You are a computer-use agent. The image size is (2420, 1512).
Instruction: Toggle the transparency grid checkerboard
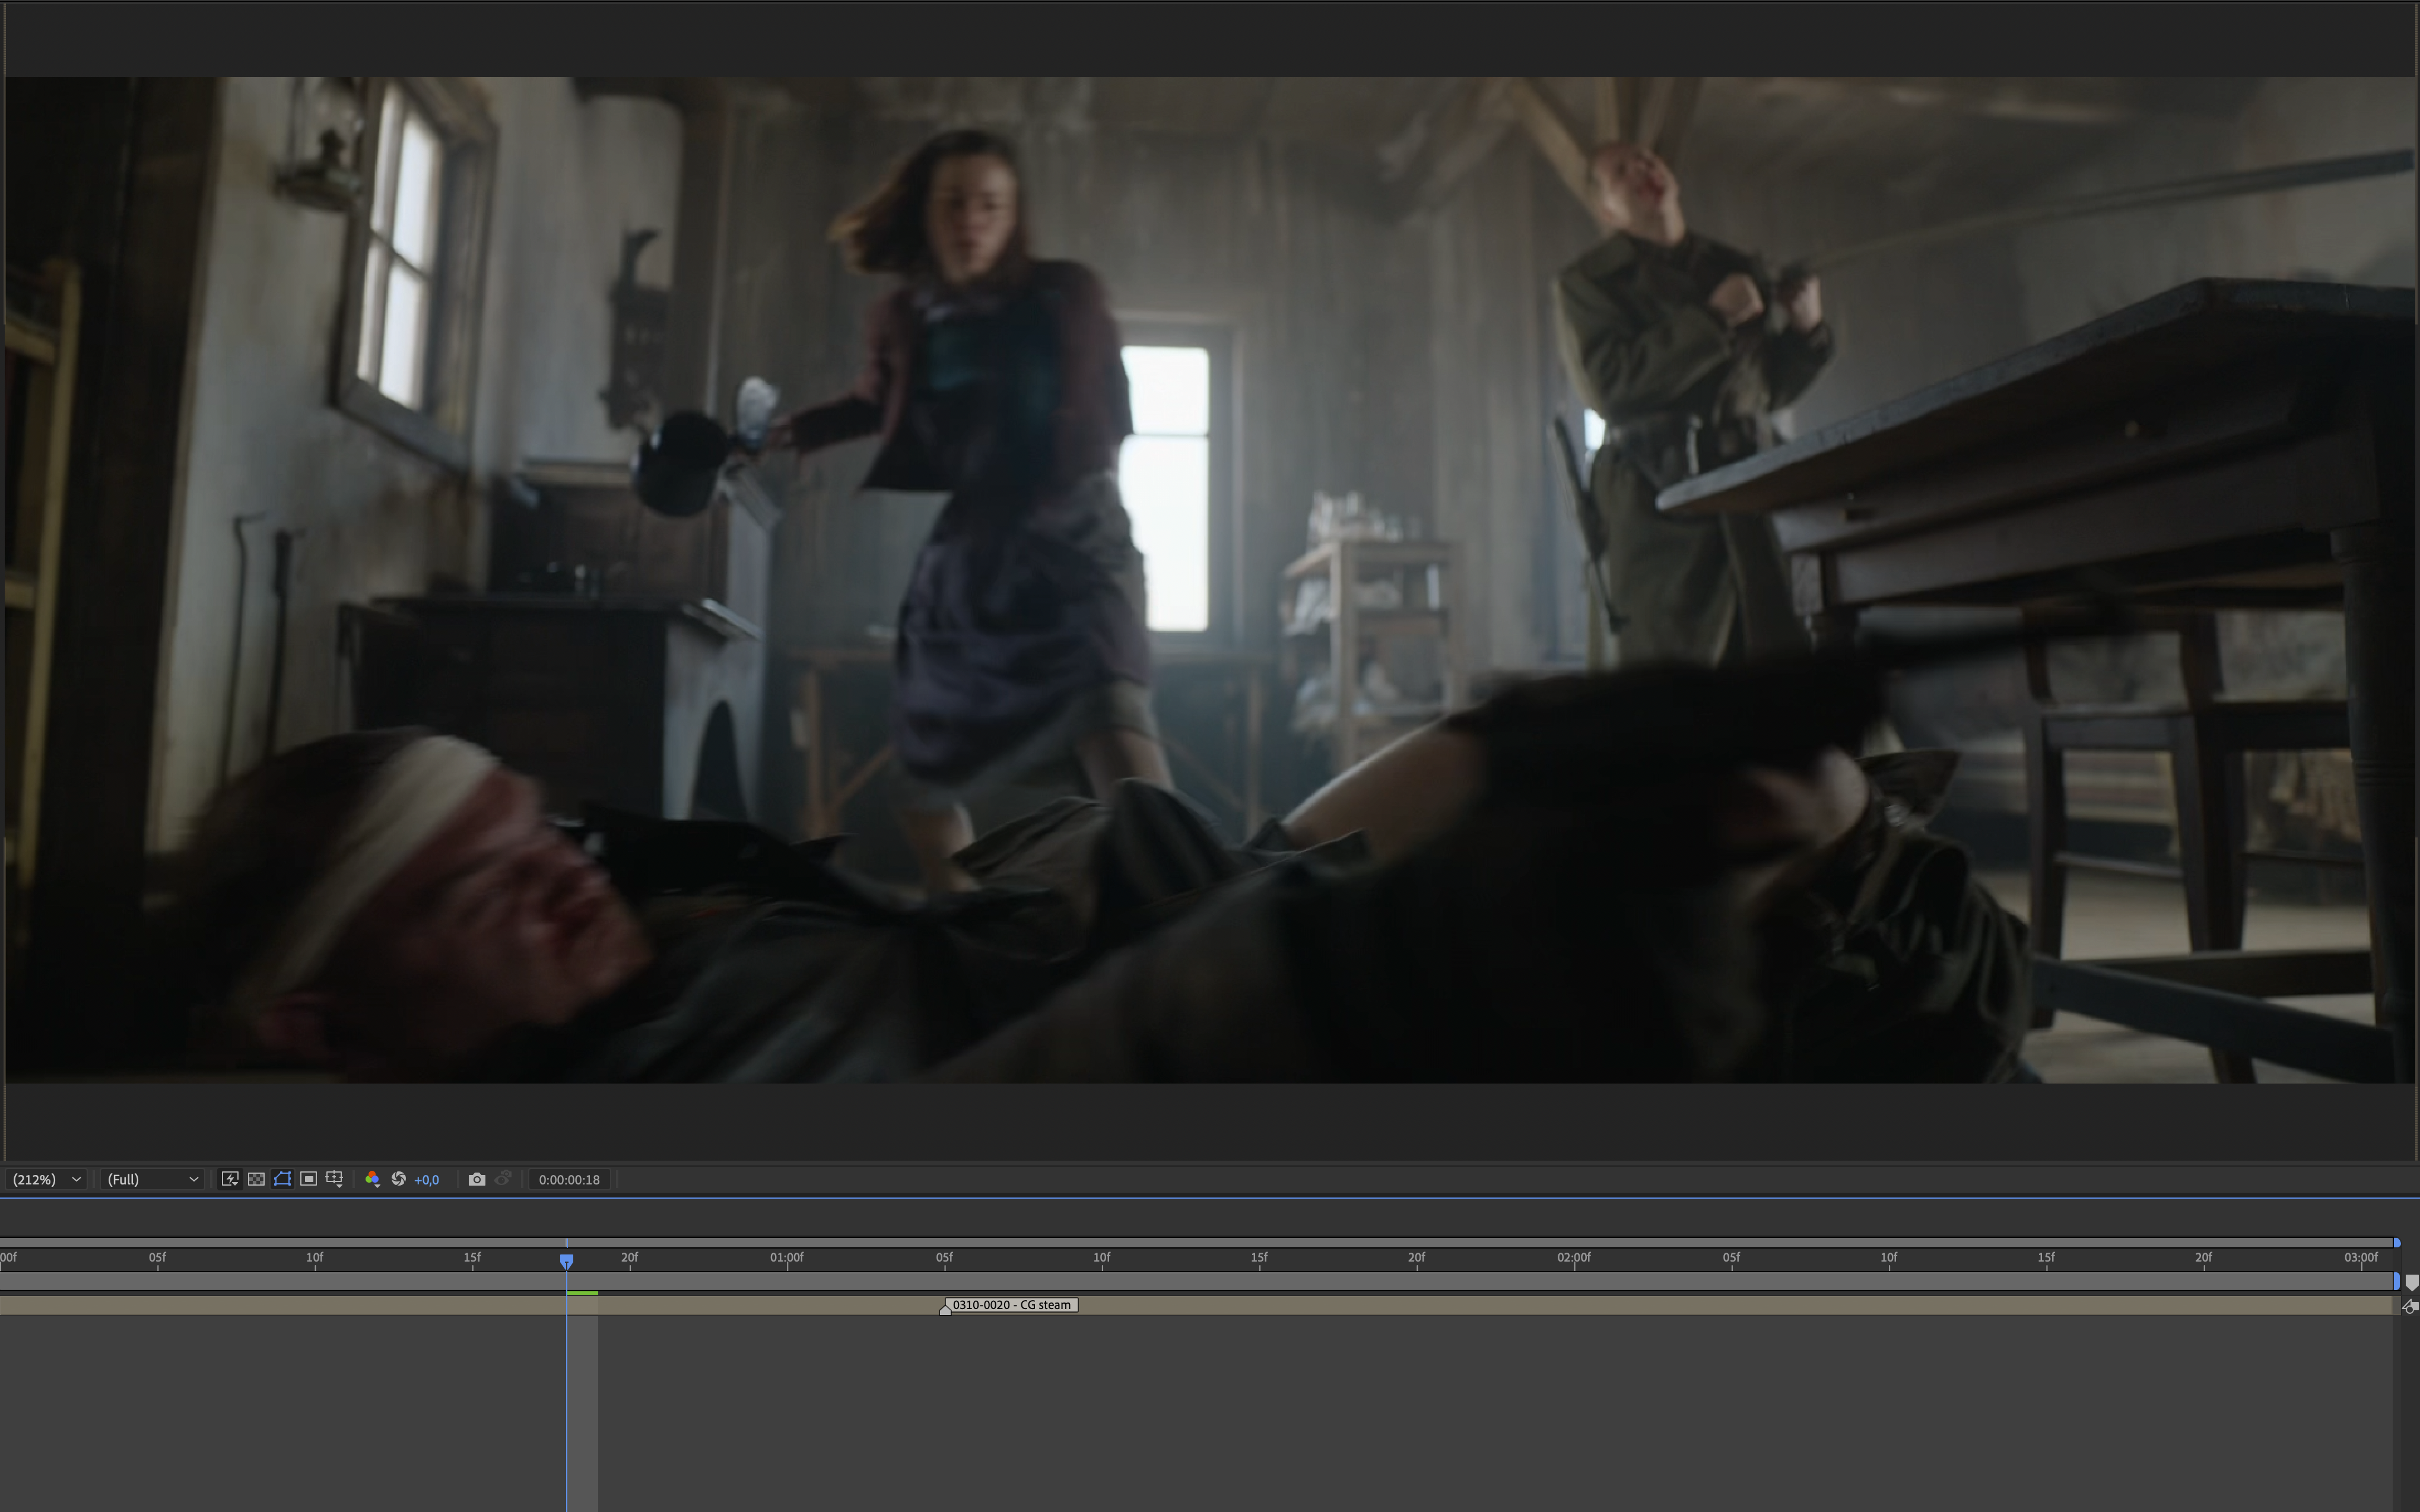click(x=256, y=1179)
